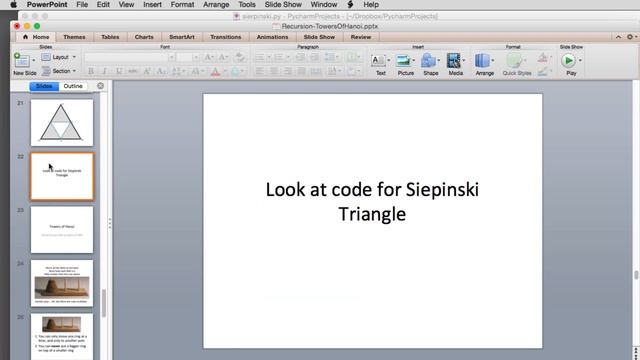The width and height of the screenshot is (640, 360).
Task: Close the slides pane with X icon
Action: coord(100,86)
